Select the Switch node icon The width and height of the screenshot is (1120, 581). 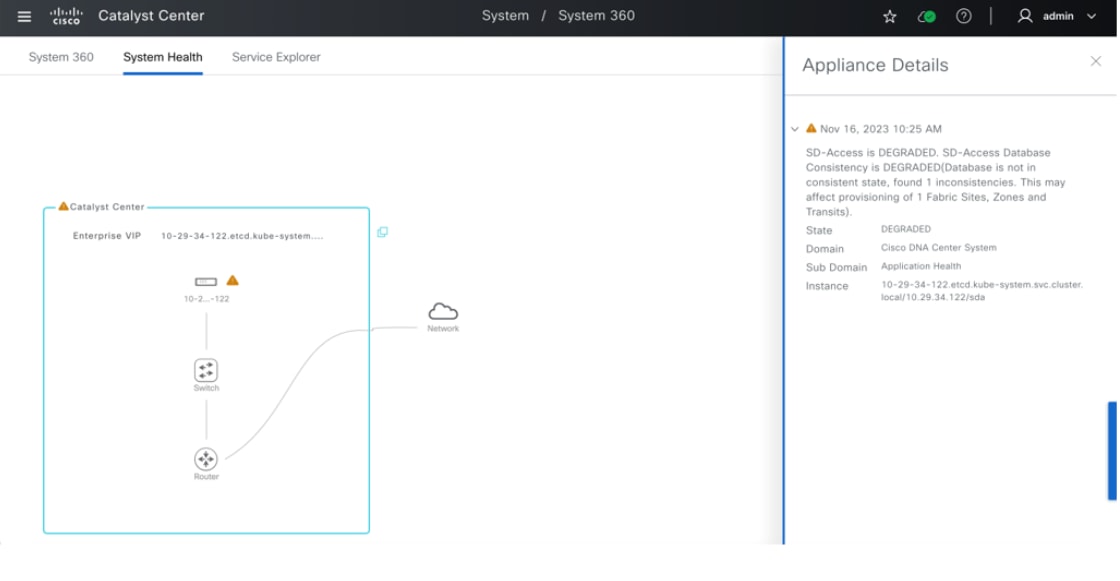[x=206, y=370]
